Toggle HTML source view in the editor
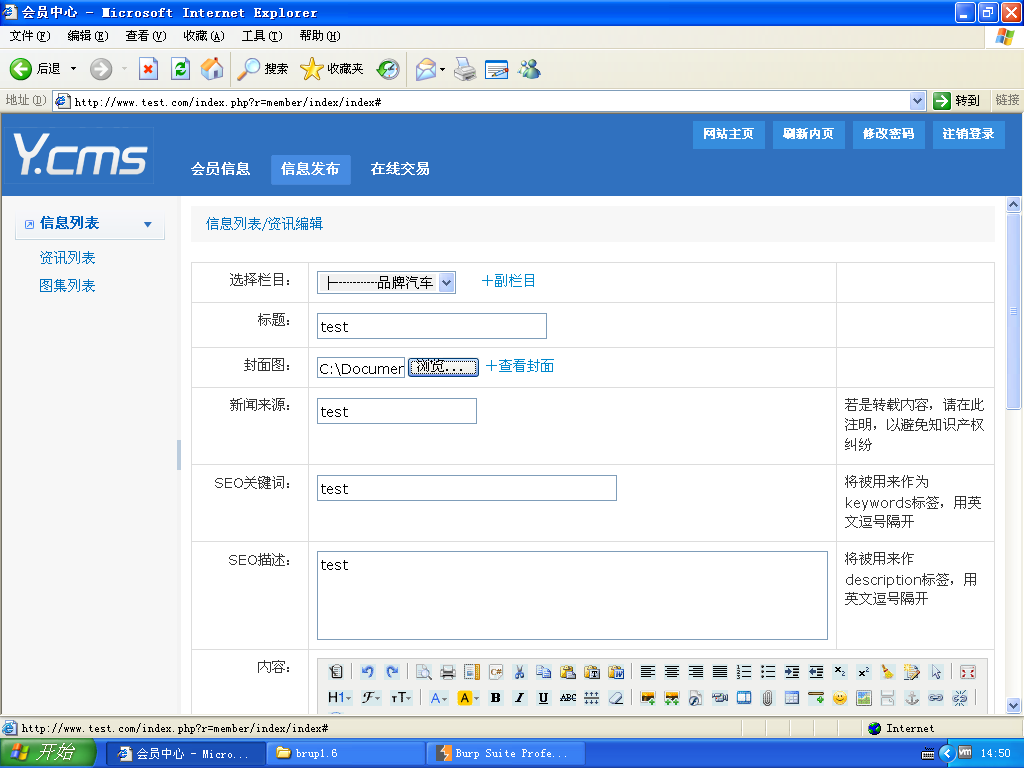The image size is (1024, 768). [335, 671]
